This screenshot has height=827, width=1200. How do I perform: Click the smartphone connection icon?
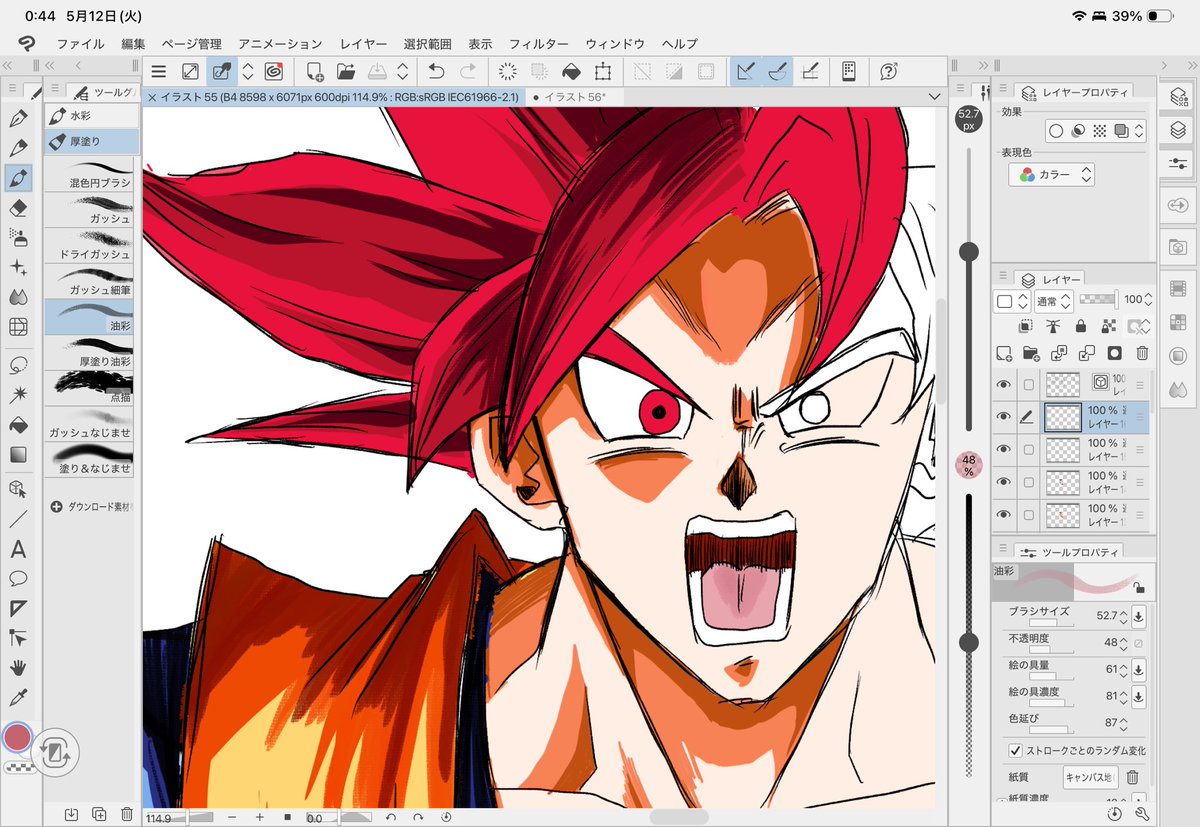848,71
